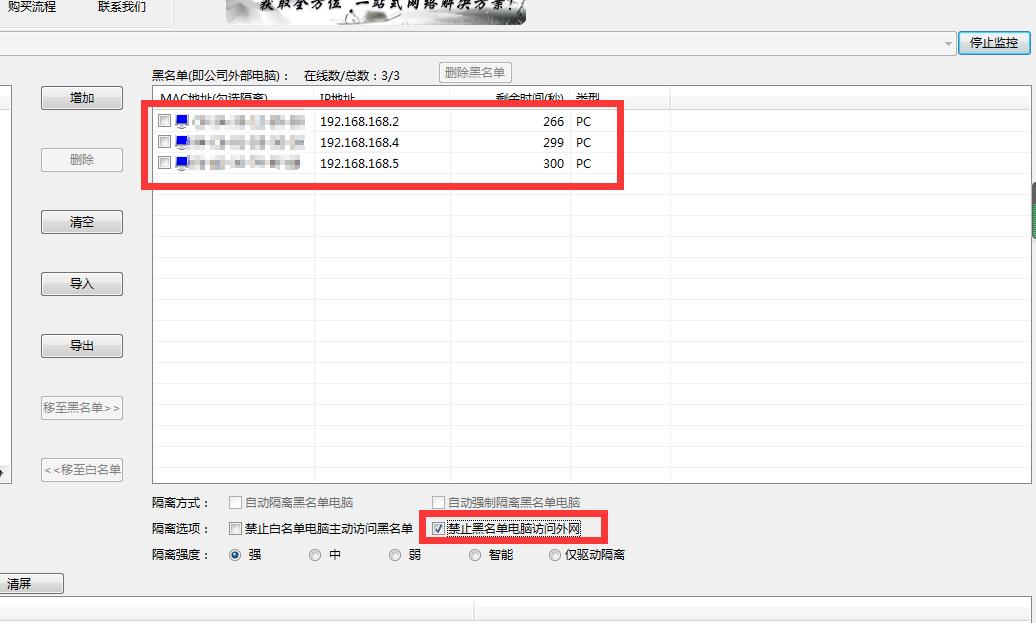
Task: Click the banner image at top
Action: [375, 12]
